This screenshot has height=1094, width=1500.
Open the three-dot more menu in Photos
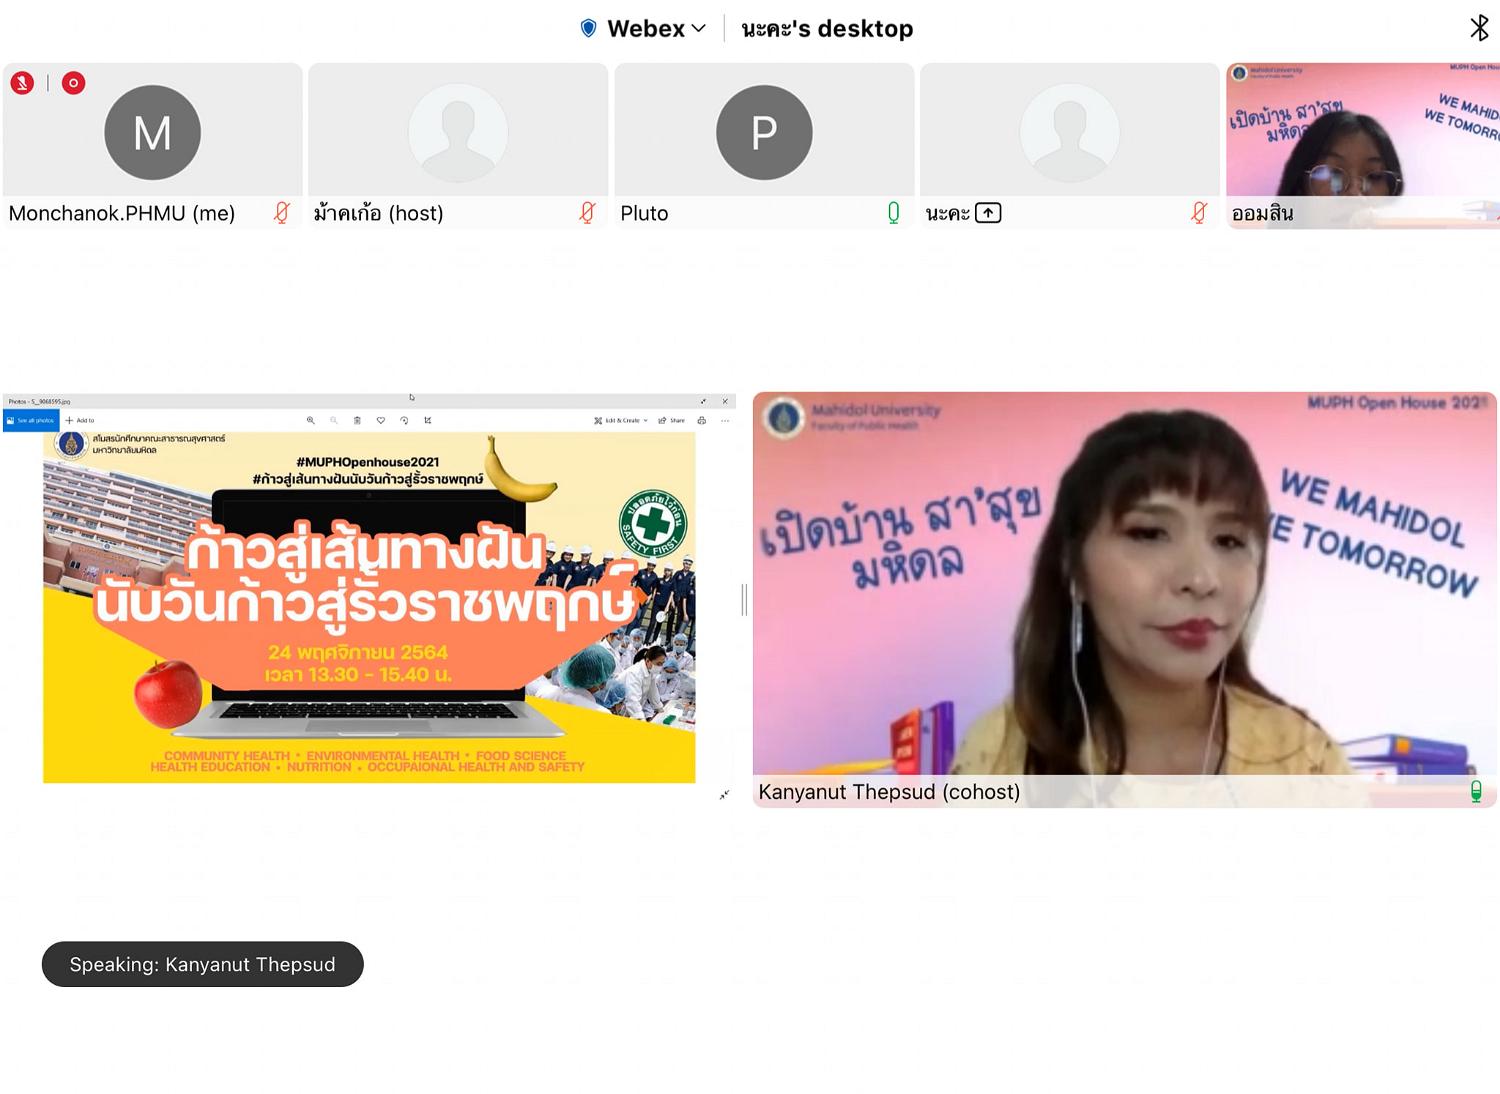725,420
